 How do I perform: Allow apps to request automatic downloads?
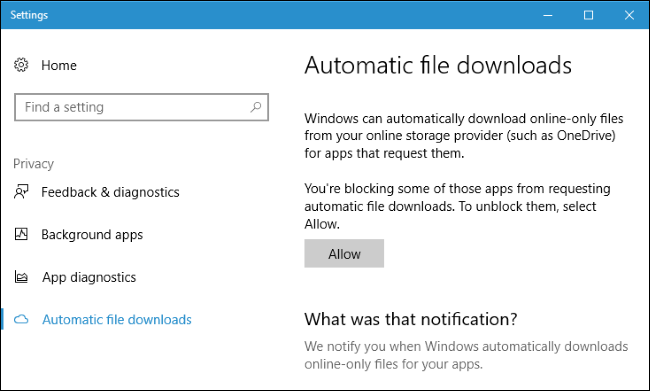point(344,253)
